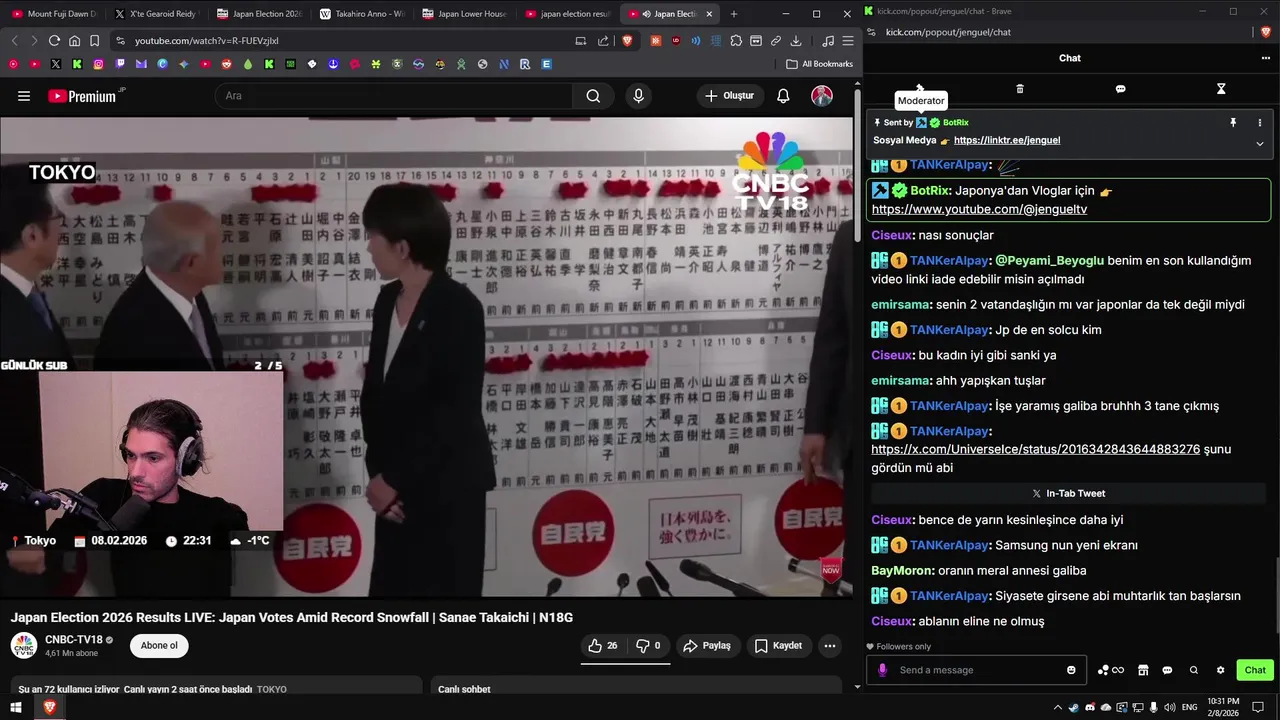Open Windows Start menu
This screenshot has width=1280, height=720.
[16, 707]
